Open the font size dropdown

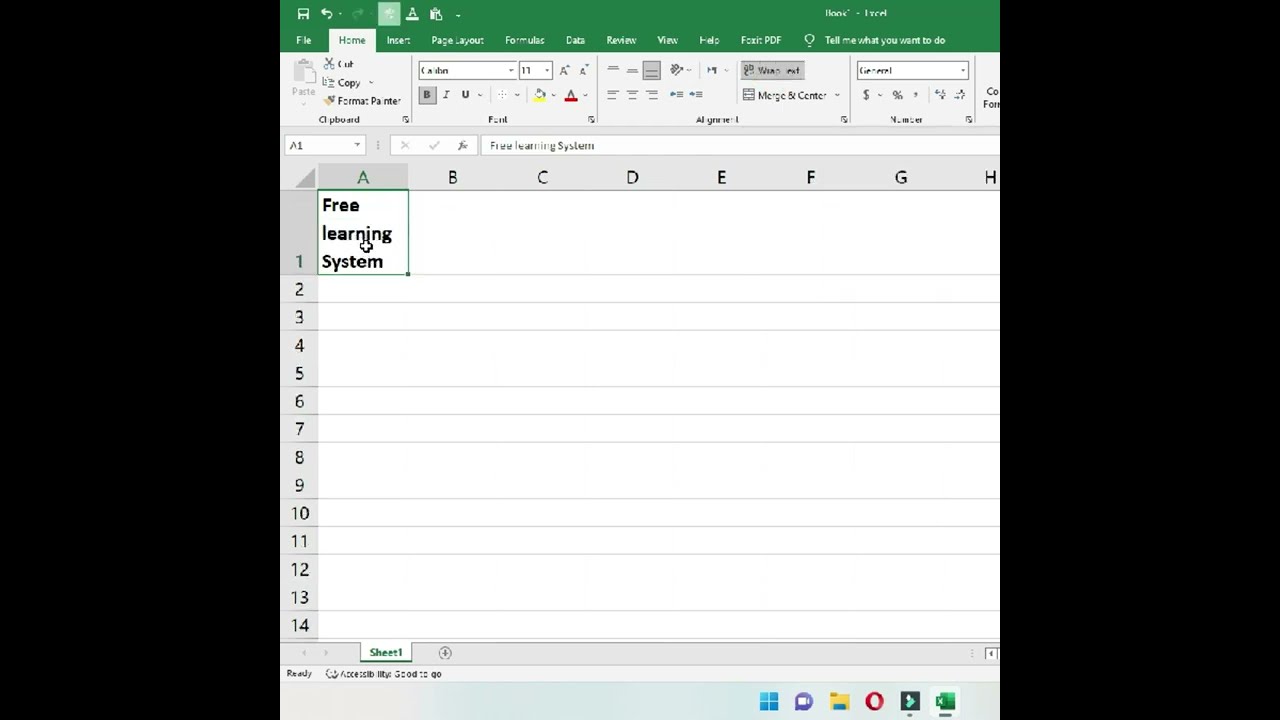point(547,70)
